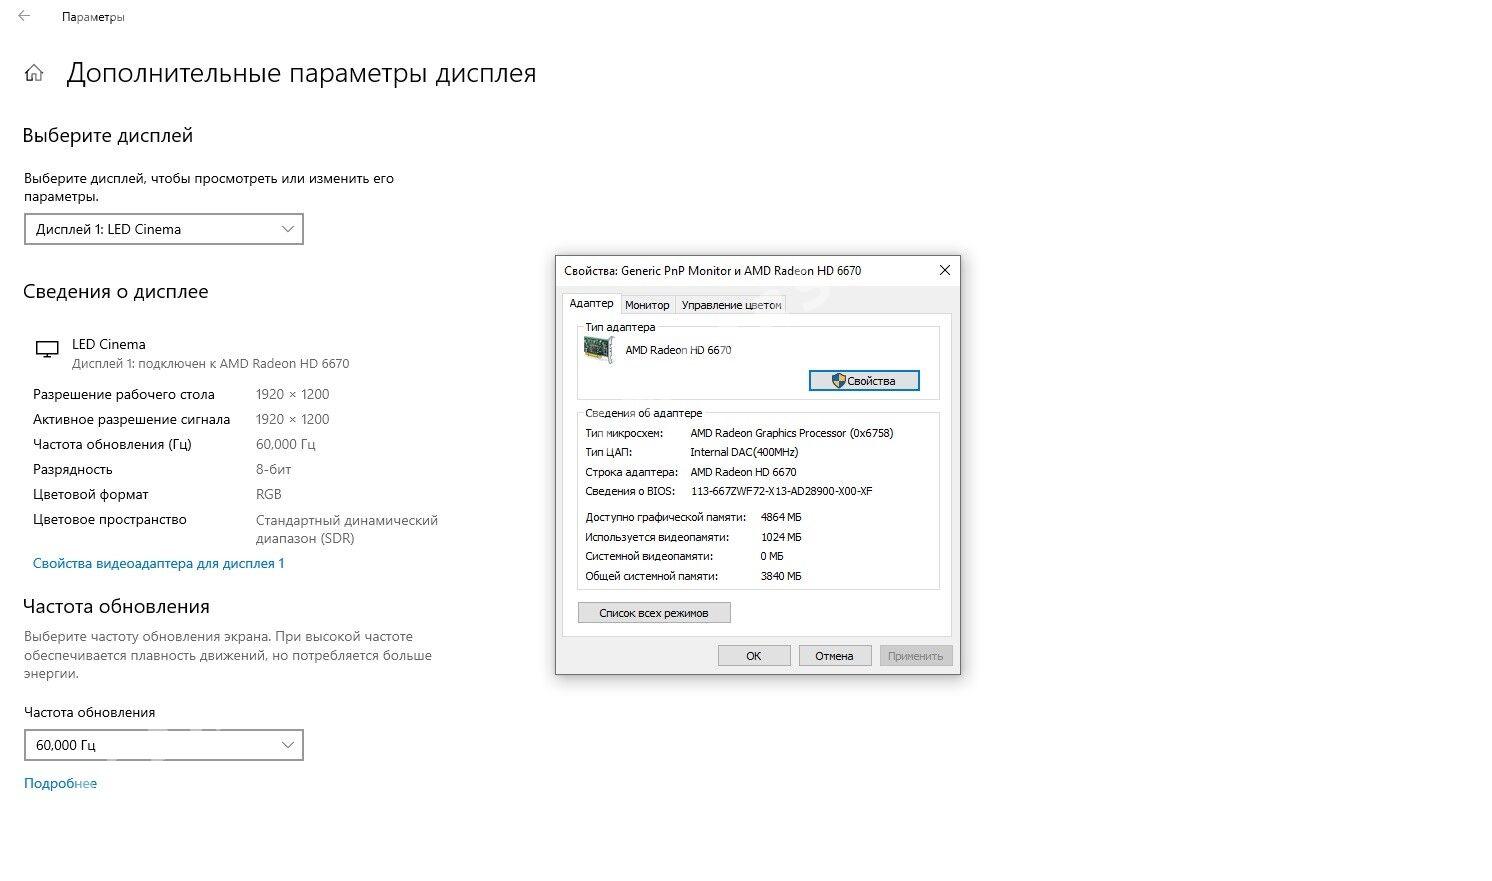Click the Параметры title text
The image size is (1492, 881).
(93, 17)
